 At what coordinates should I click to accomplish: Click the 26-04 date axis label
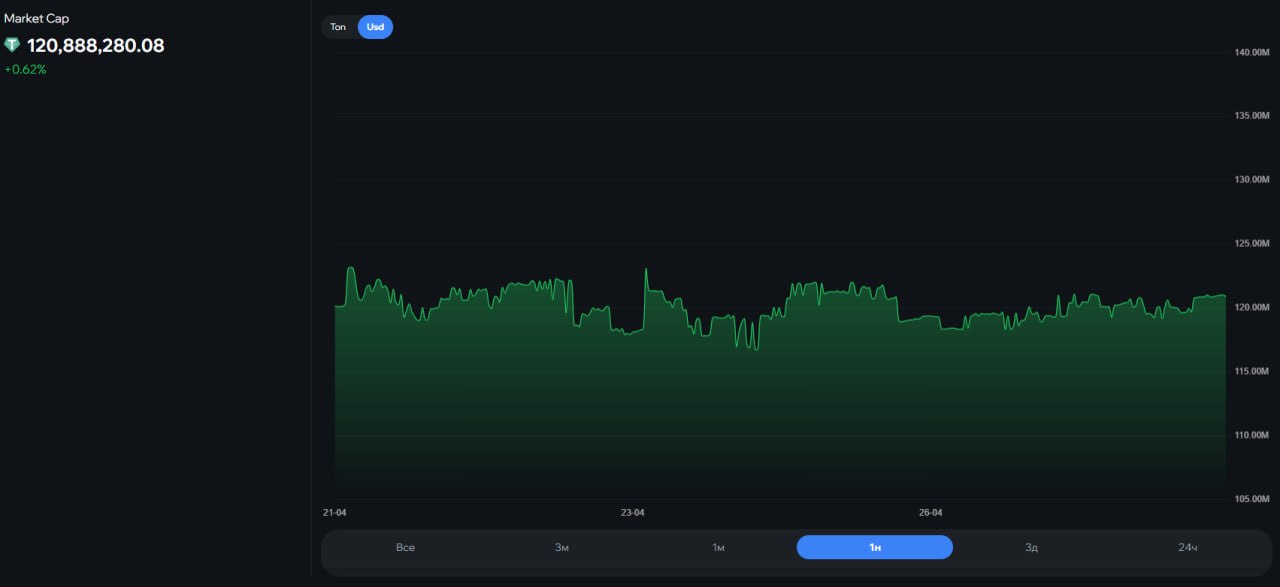click(x=930, y=513)
